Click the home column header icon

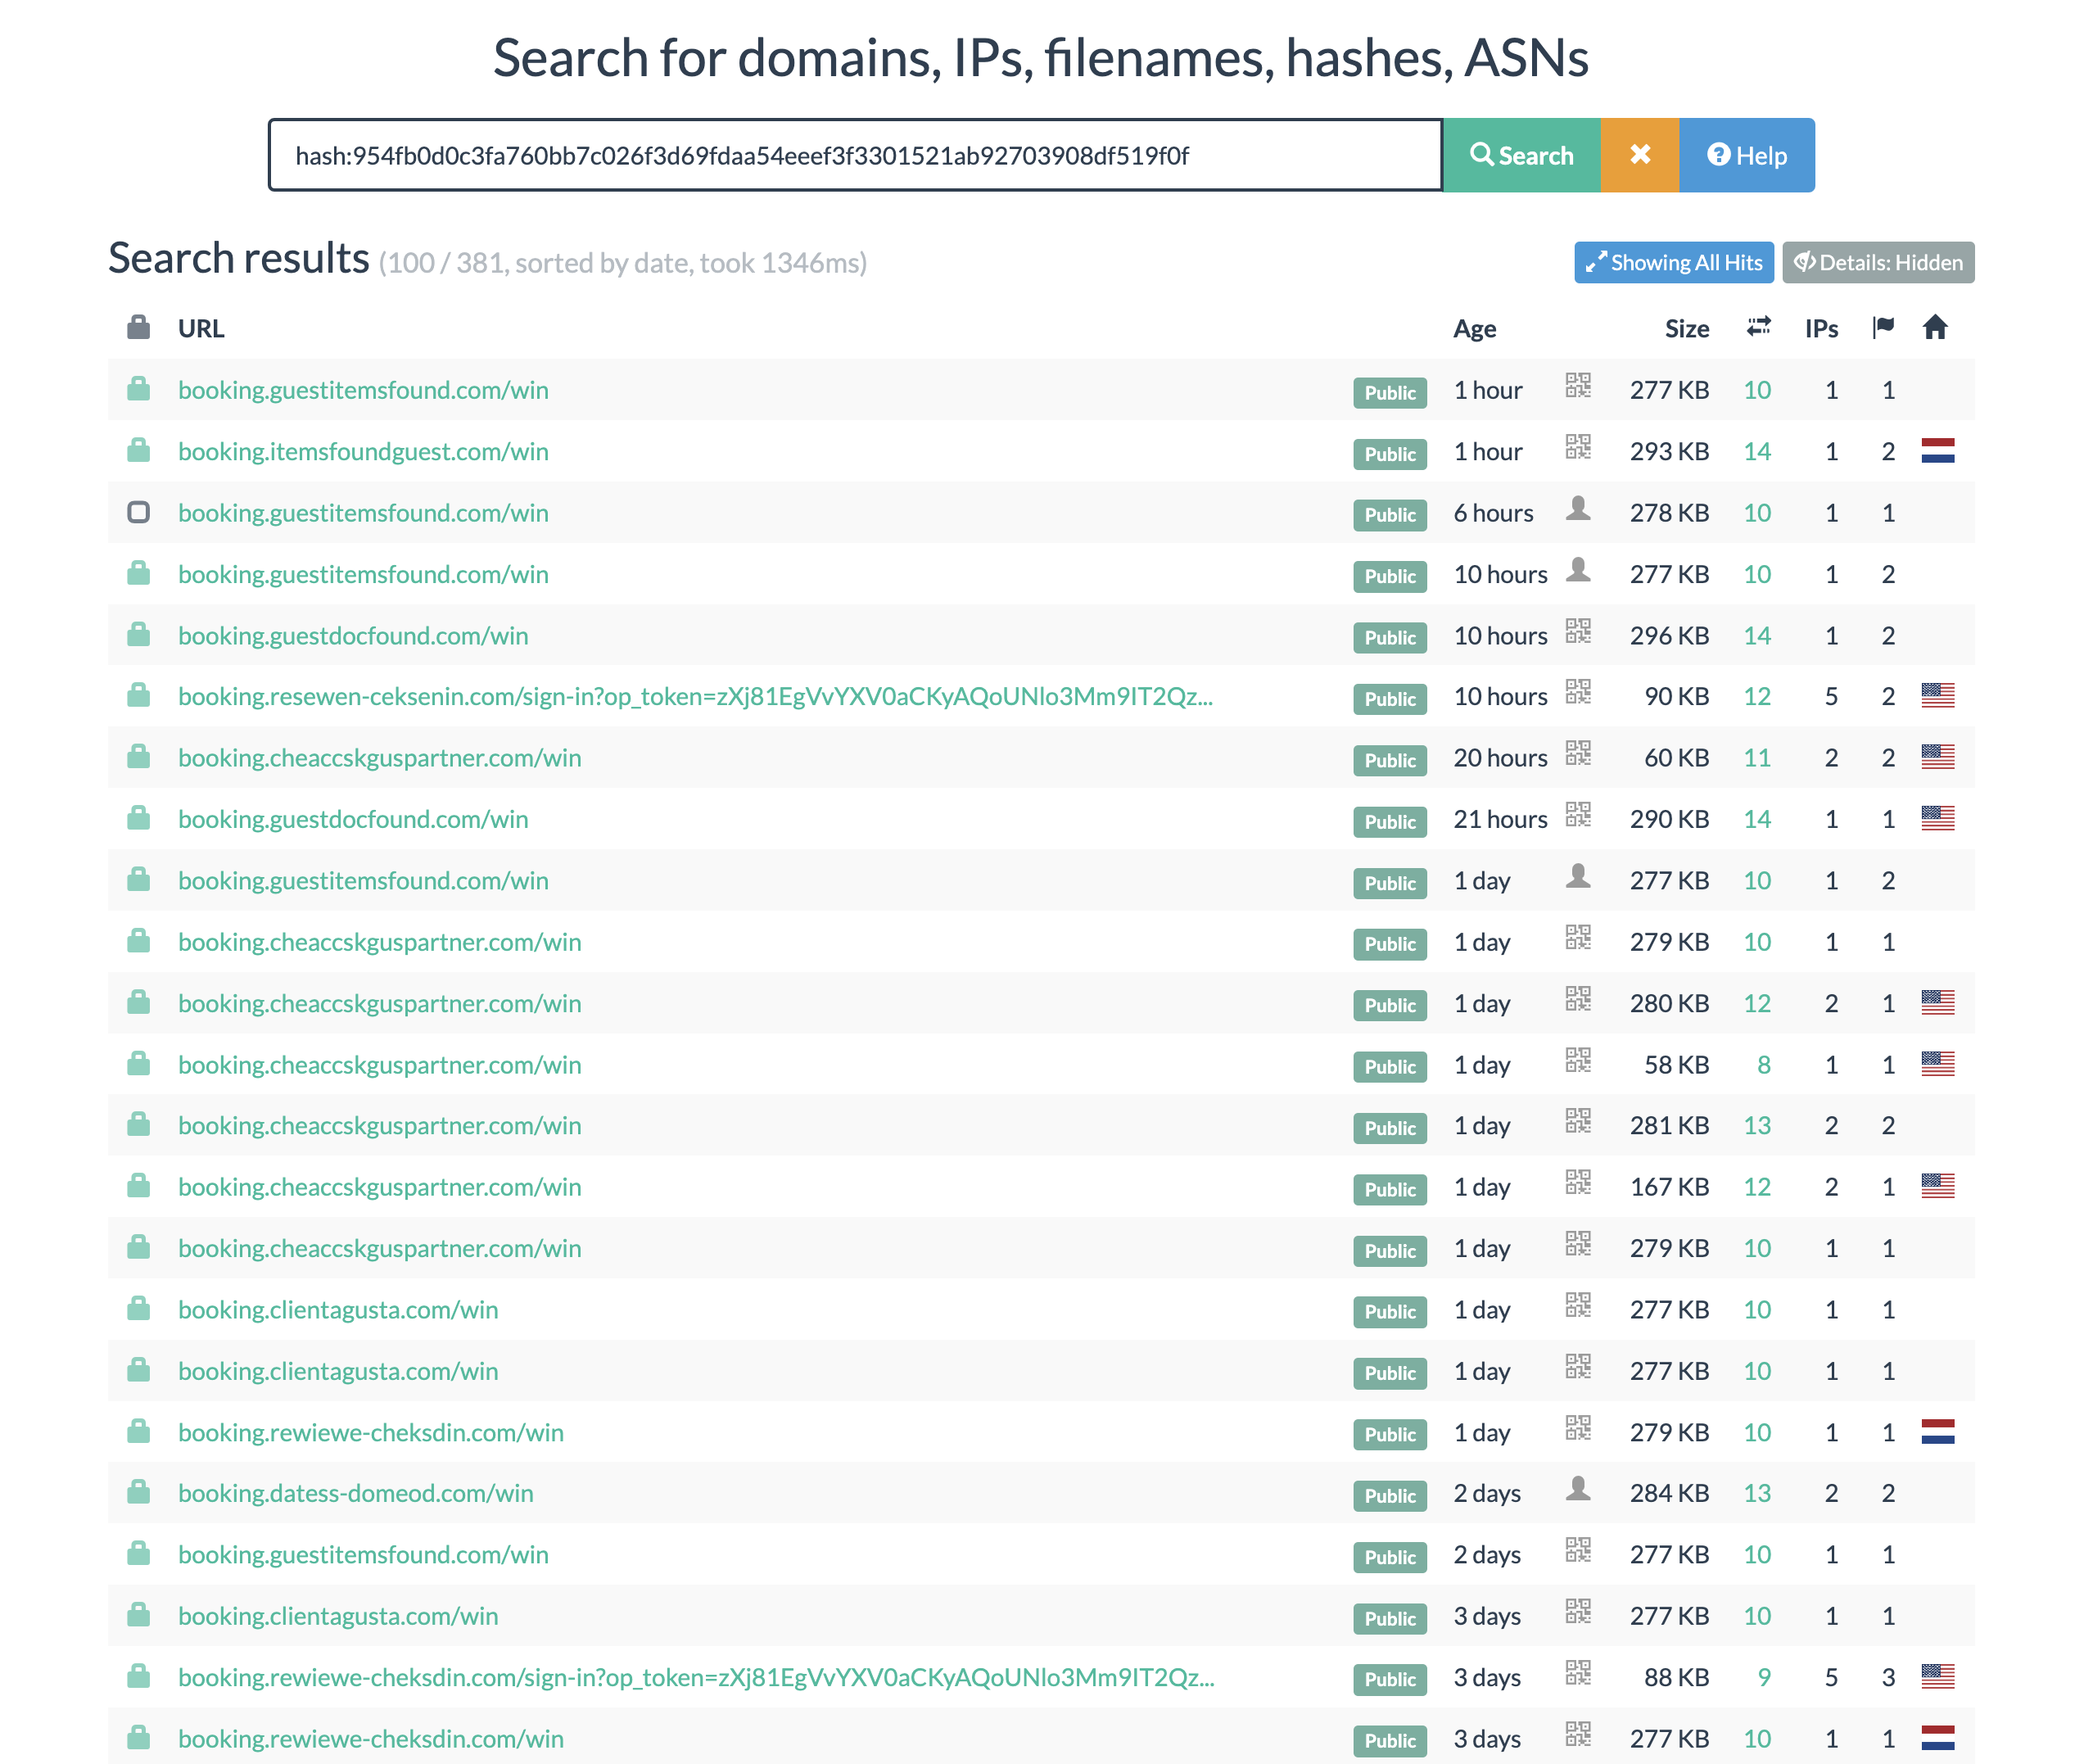click(1935, 327)
